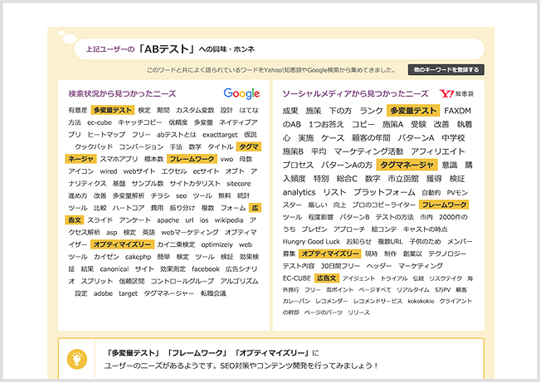Click the マーケティング活動 keyword

click(368, 152)
